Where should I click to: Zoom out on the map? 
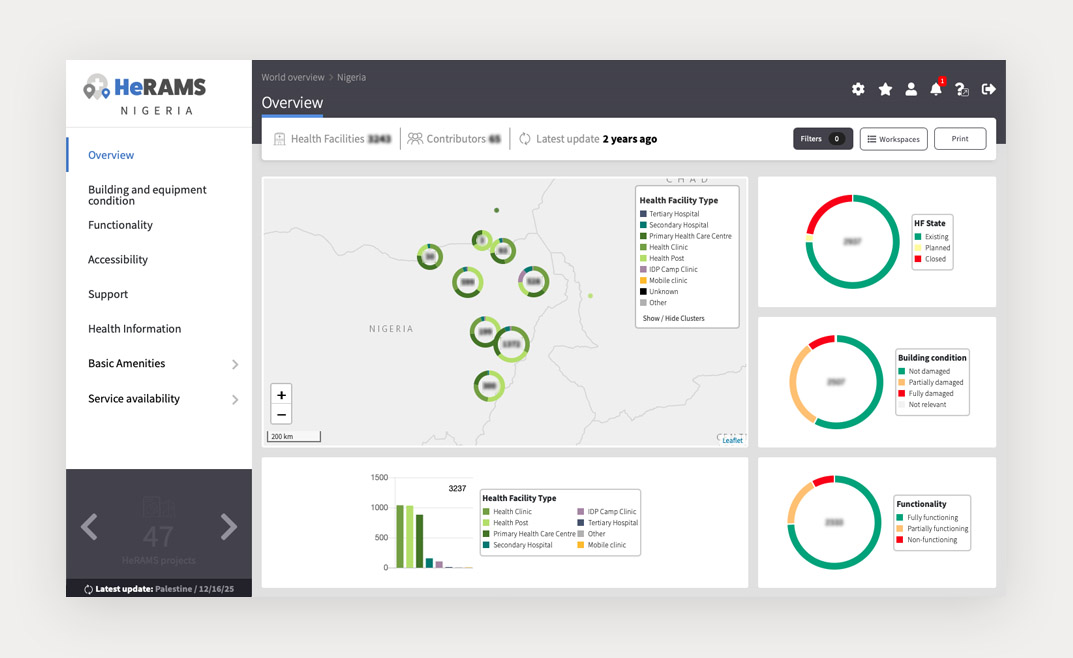click(281, 415)
